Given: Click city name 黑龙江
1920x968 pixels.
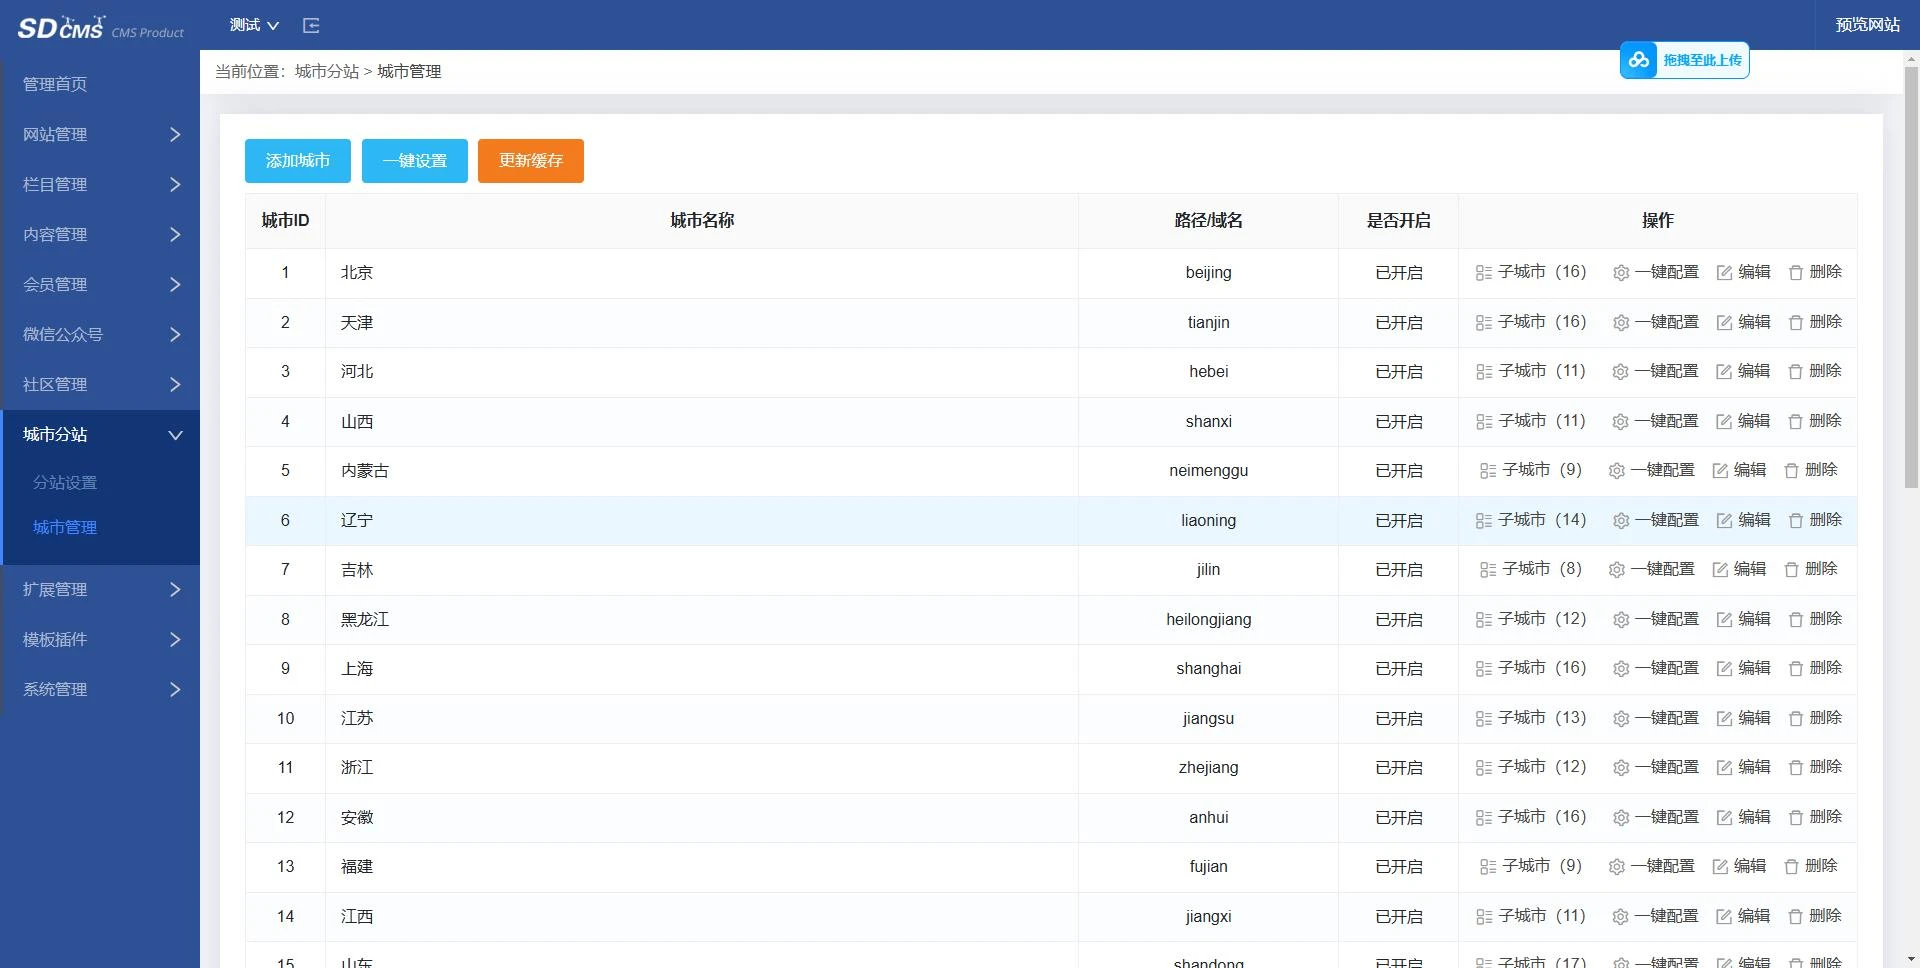Looking at the screenshot, I should pos(365,620).
